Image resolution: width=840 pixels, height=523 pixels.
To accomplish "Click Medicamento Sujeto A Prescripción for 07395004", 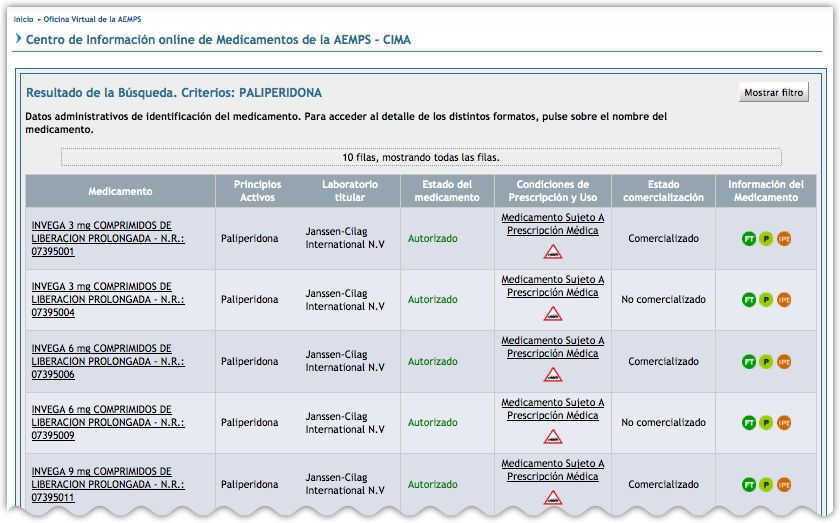I will tap(552, 286).
